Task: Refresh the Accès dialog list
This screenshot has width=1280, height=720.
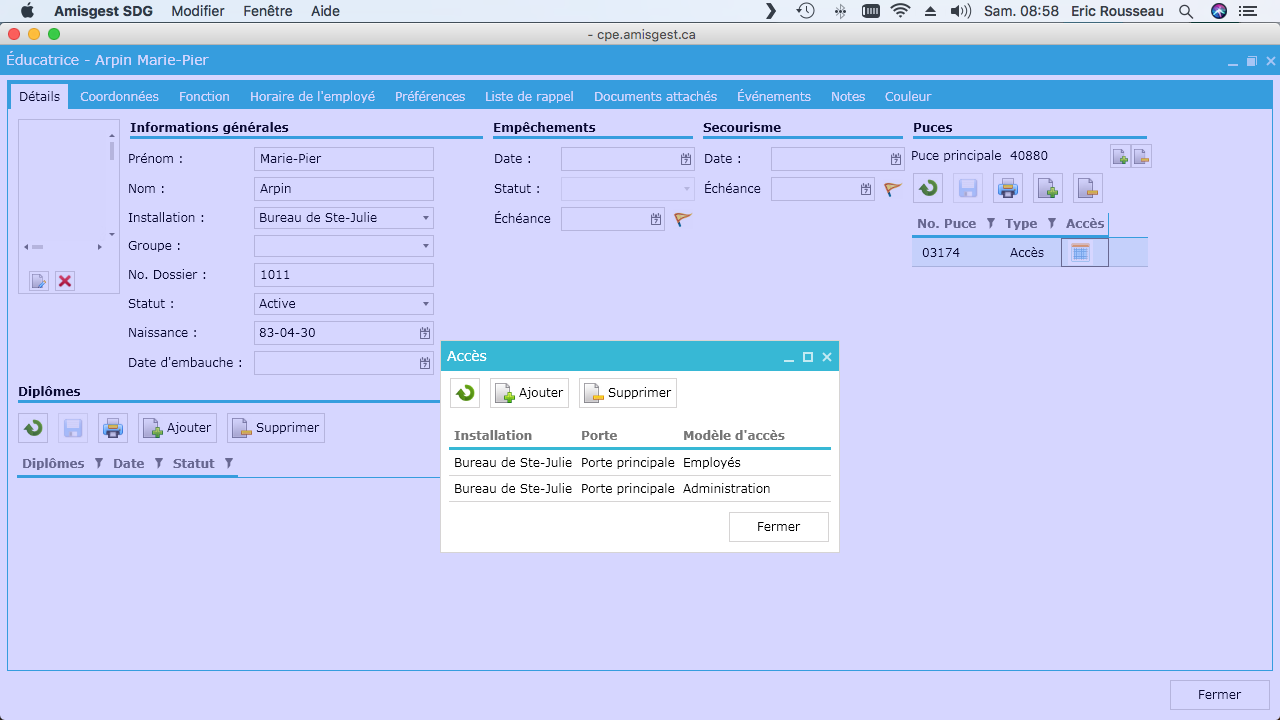Action: 465,393
